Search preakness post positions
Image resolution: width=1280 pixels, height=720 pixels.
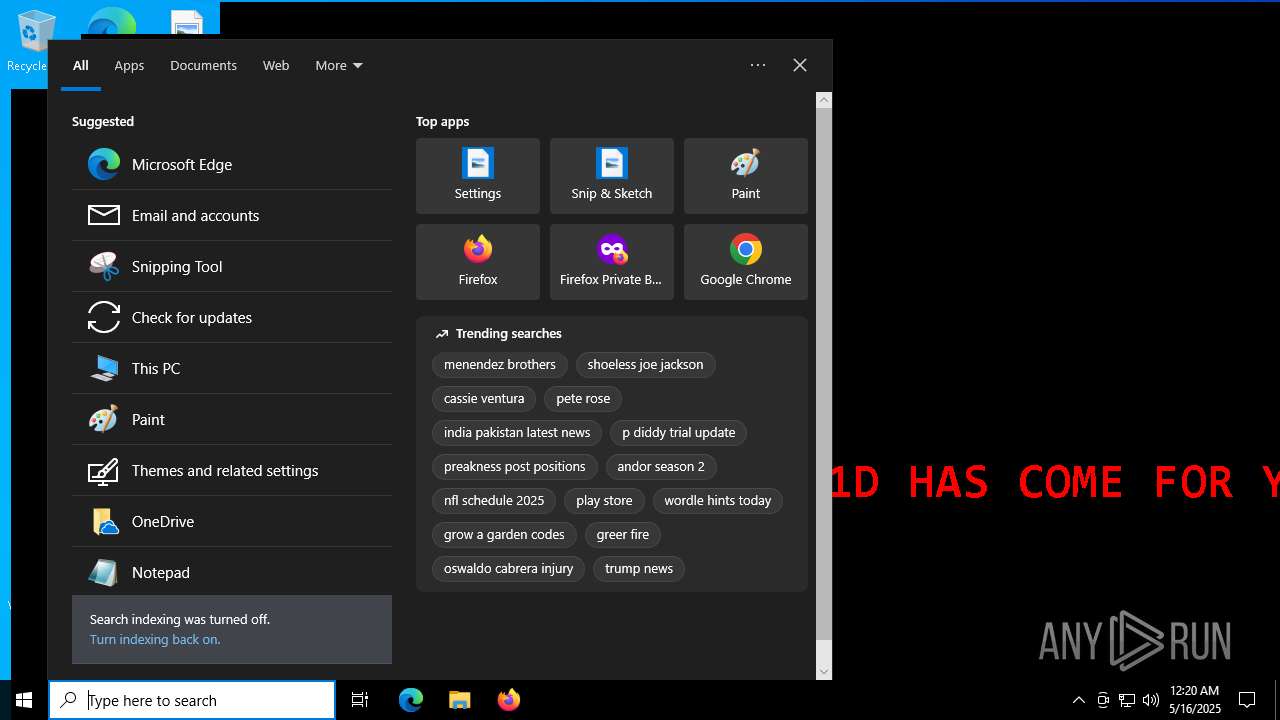(x=515, y=467)
